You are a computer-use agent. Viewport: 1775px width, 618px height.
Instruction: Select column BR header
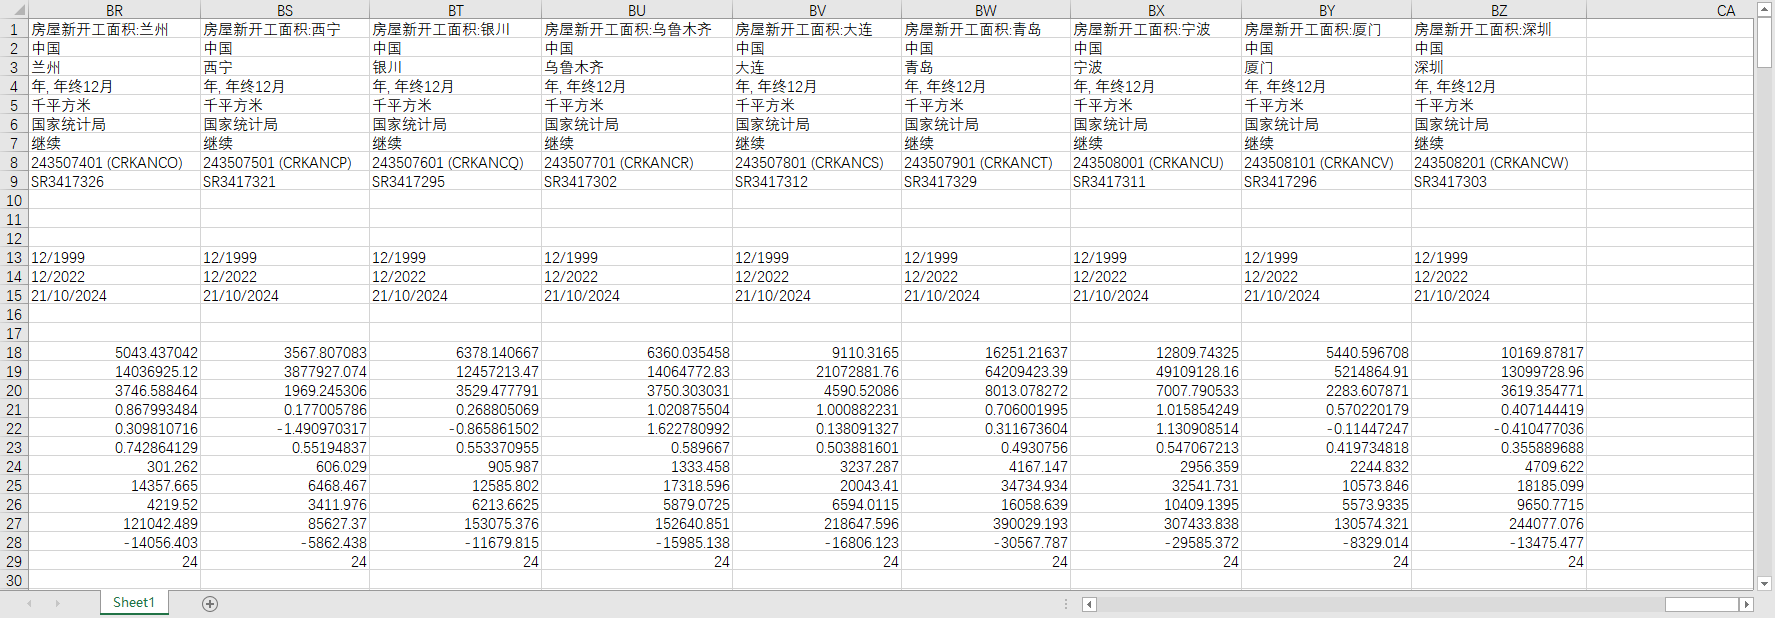(115, 10)
